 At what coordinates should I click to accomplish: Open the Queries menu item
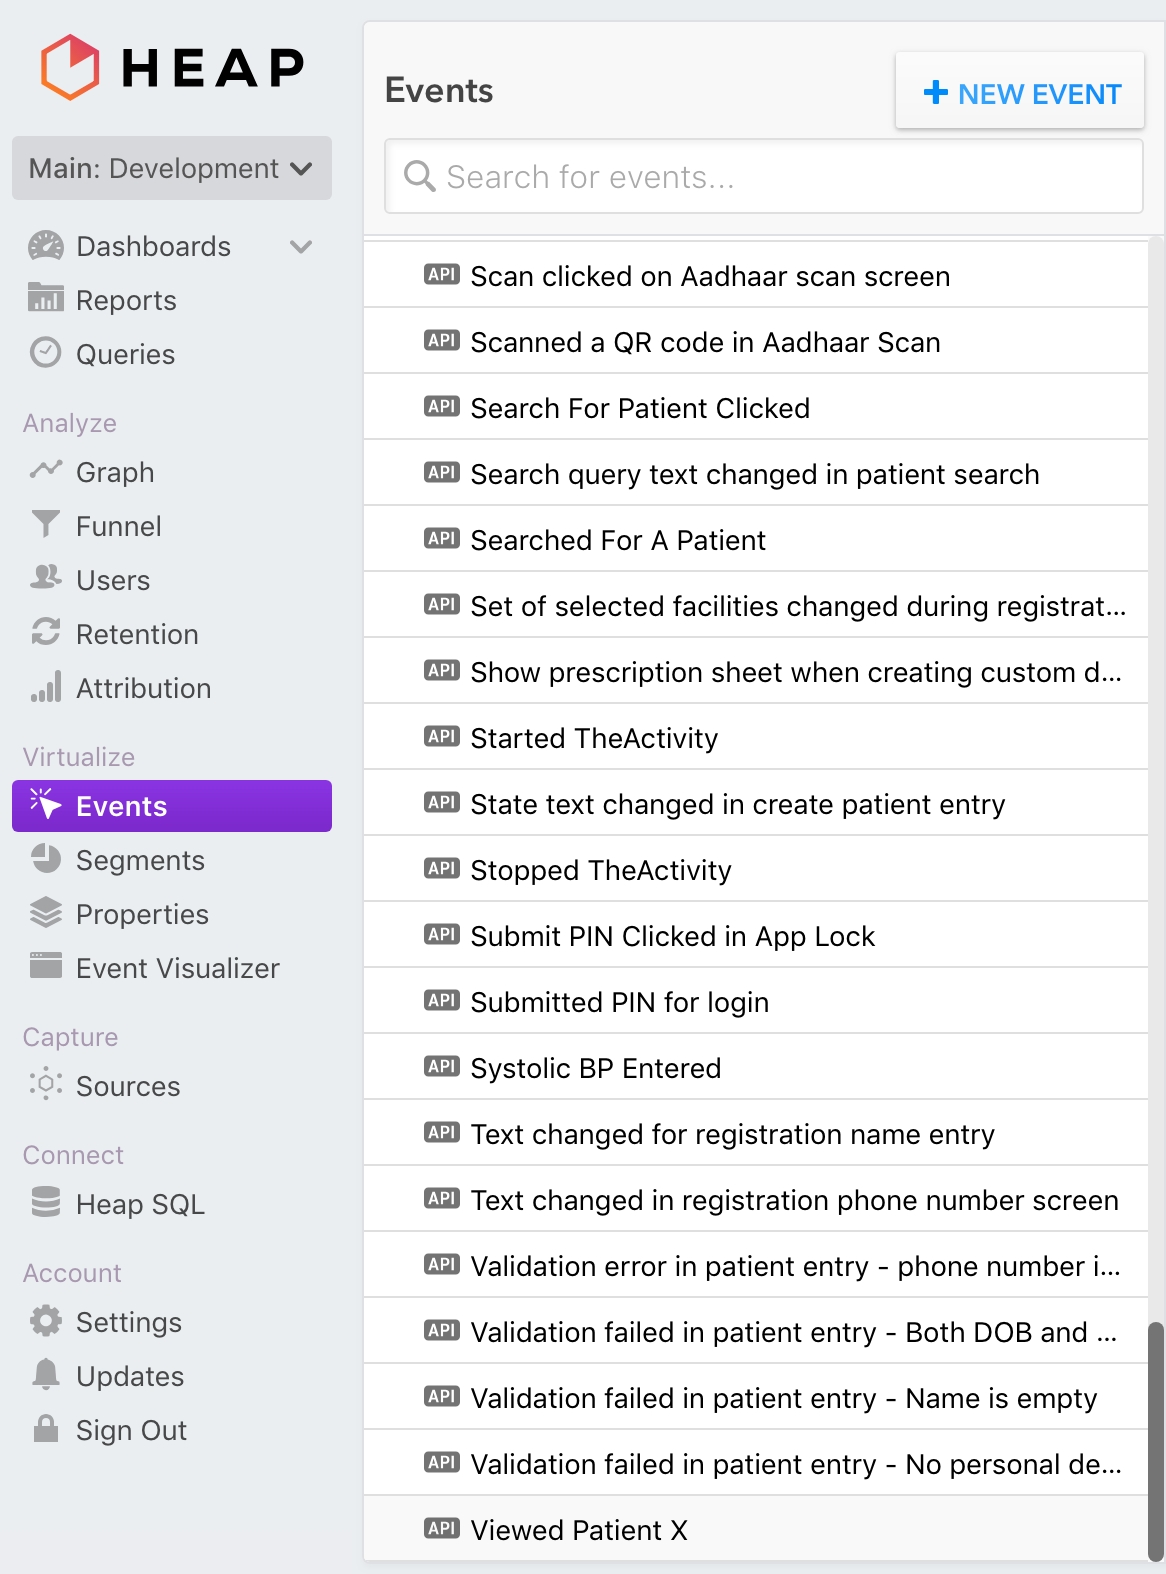125,354
